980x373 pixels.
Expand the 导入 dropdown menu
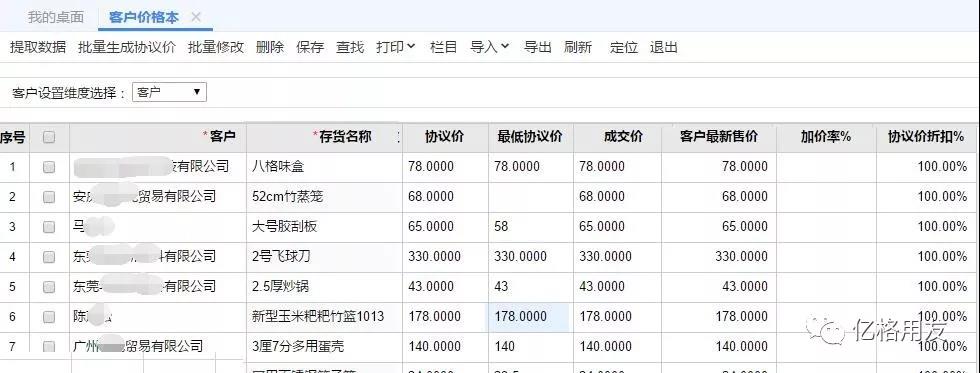coord(490,47)
